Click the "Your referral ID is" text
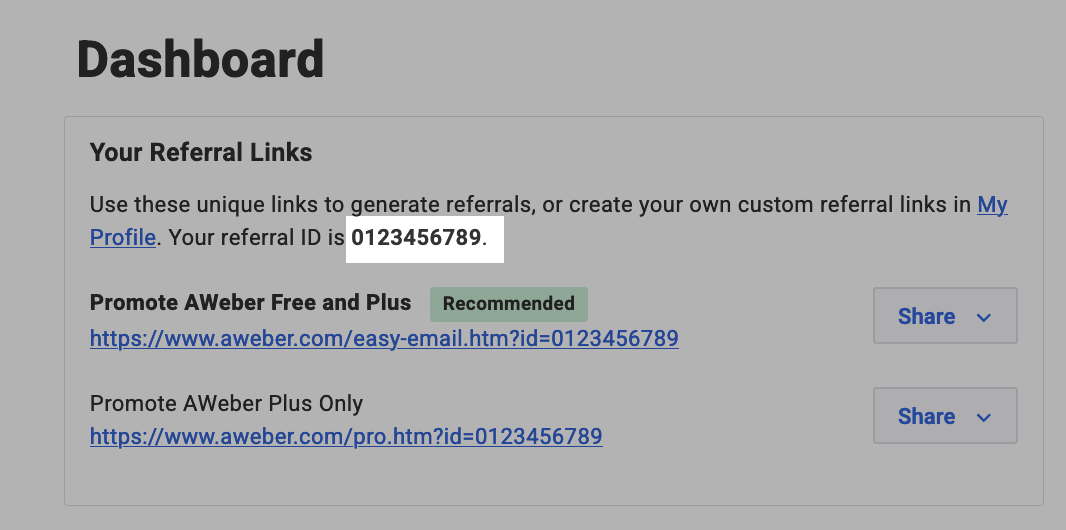The width and height of the screenshot is (1066, 530). (x=256, y=239)
